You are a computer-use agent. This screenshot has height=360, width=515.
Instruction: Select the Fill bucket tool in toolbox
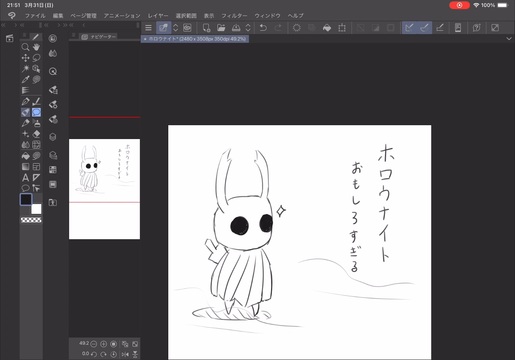tap(25, 156)
